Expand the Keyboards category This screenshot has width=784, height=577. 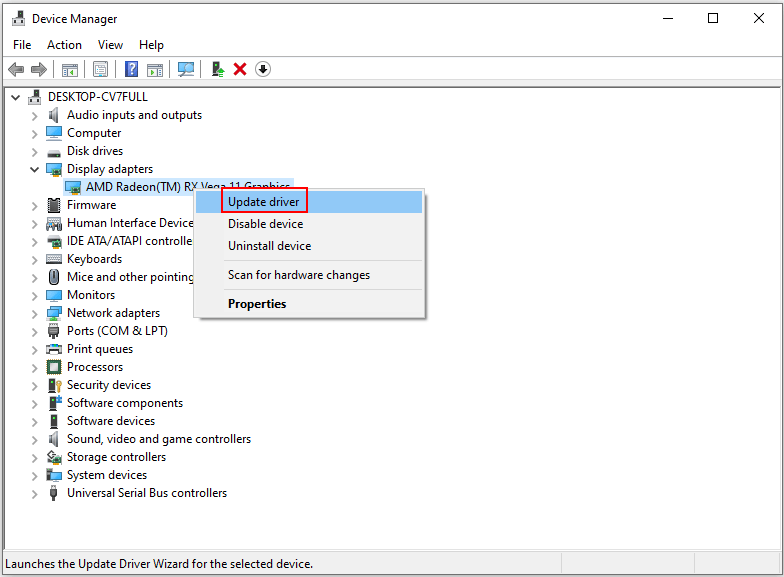[34, 260]
